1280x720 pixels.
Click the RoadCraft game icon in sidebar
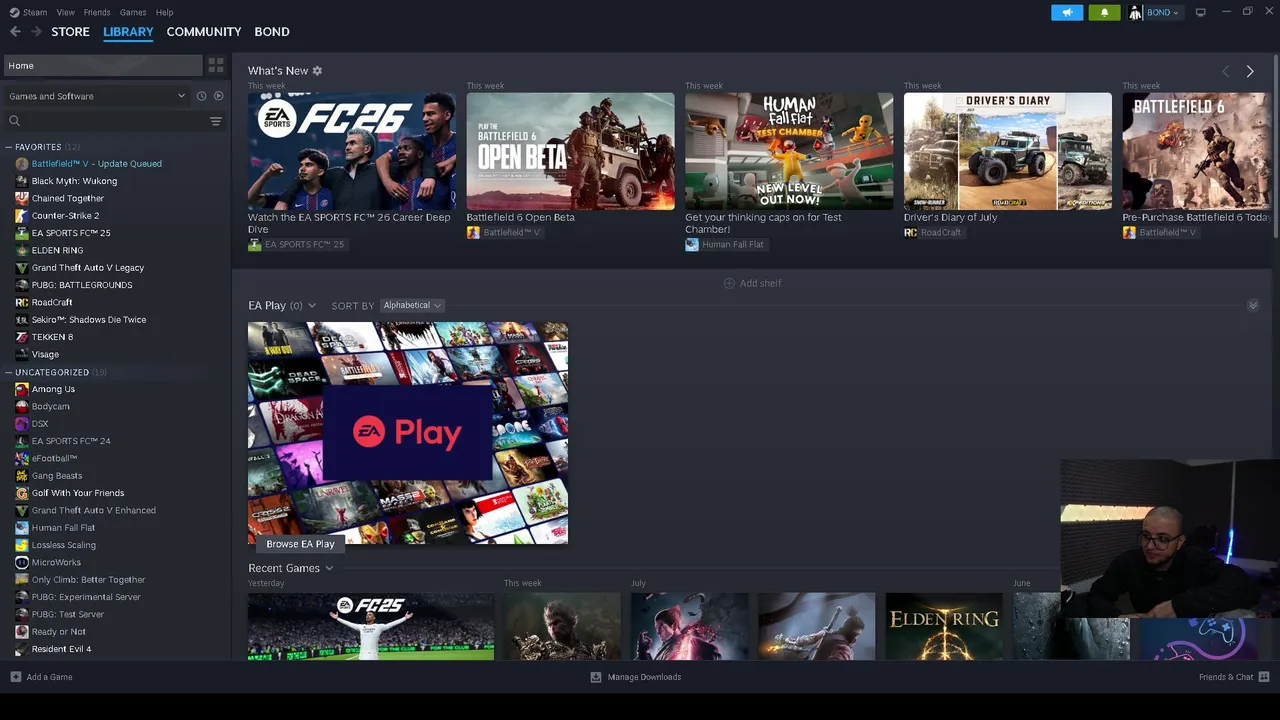click(22, 302)
